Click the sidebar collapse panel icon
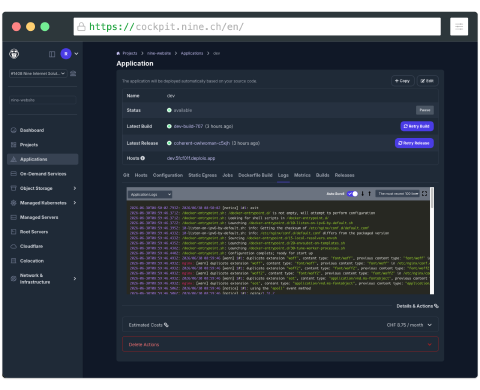Screen dimensions: 480x390 tap(52, 54)
